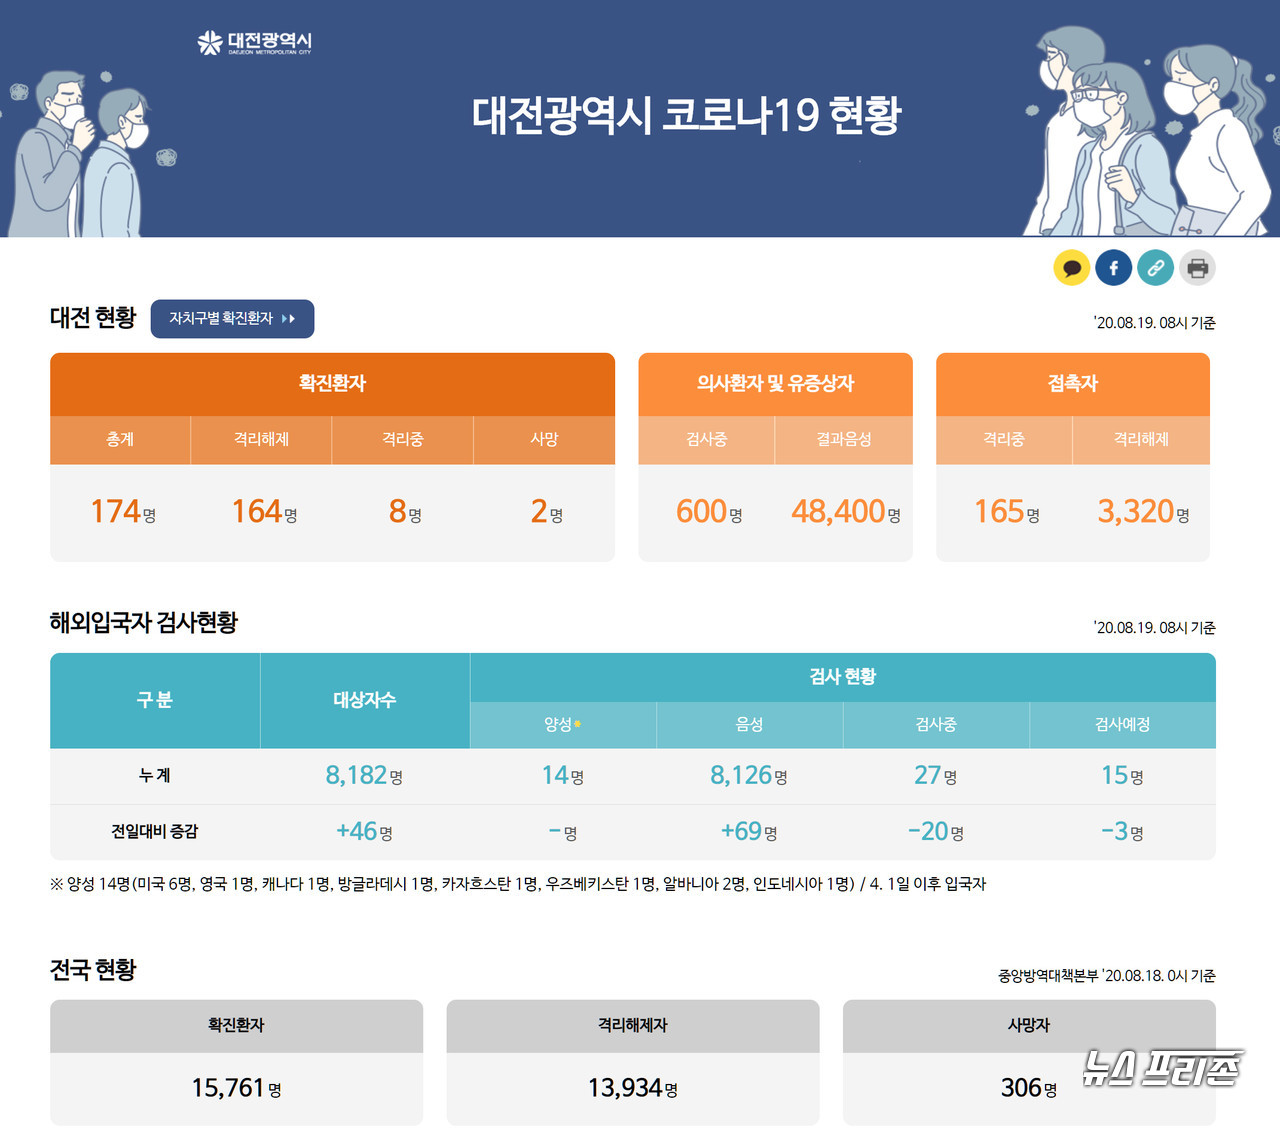Click the 중앙방역대책본부 date note

click(1107, 976)
